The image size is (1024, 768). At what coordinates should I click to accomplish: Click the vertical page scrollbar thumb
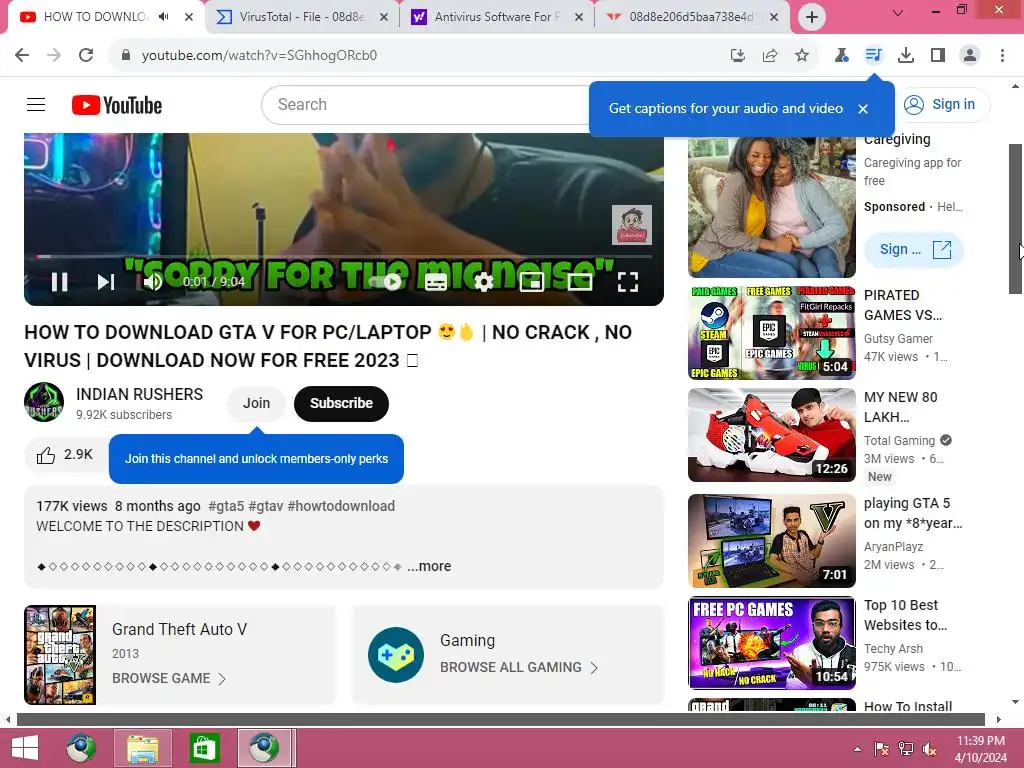coord(1016,219)
